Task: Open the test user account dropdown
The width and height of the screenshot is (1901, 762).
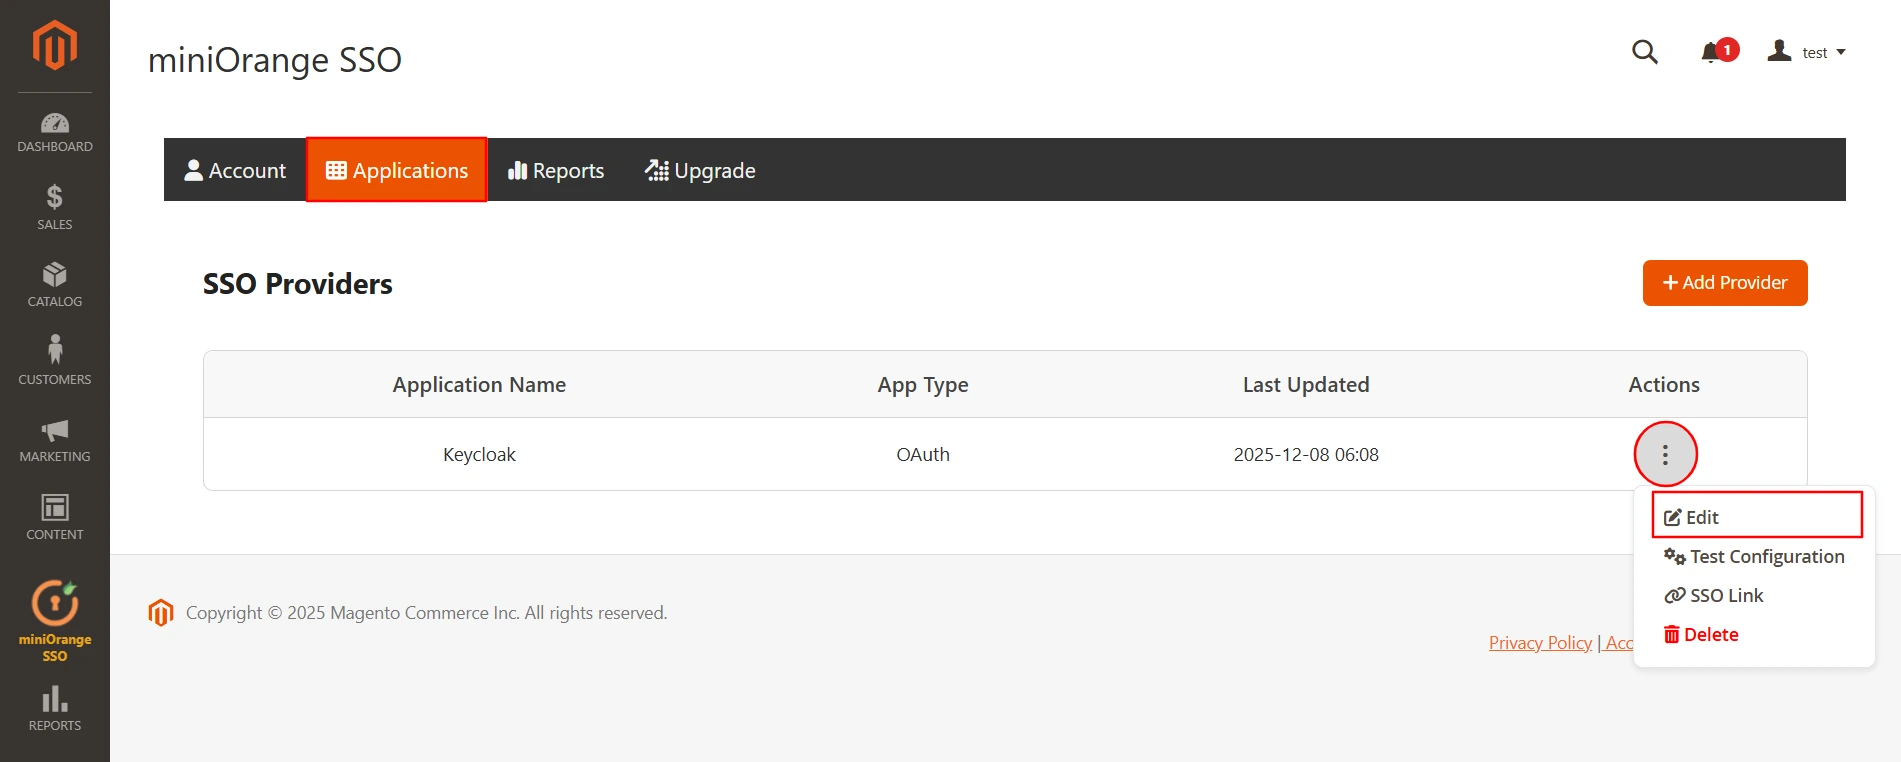Action: click(x=1806, y=52)
